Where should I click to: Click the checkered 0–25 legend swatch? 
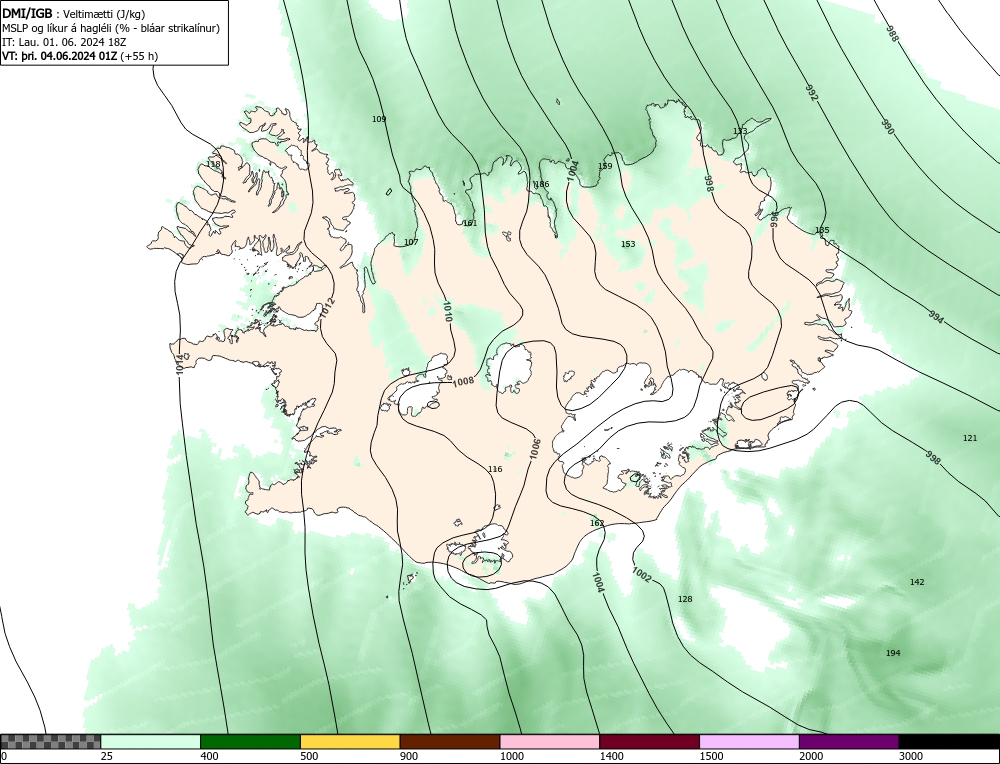pyautogui.click(x=50, y=741)
